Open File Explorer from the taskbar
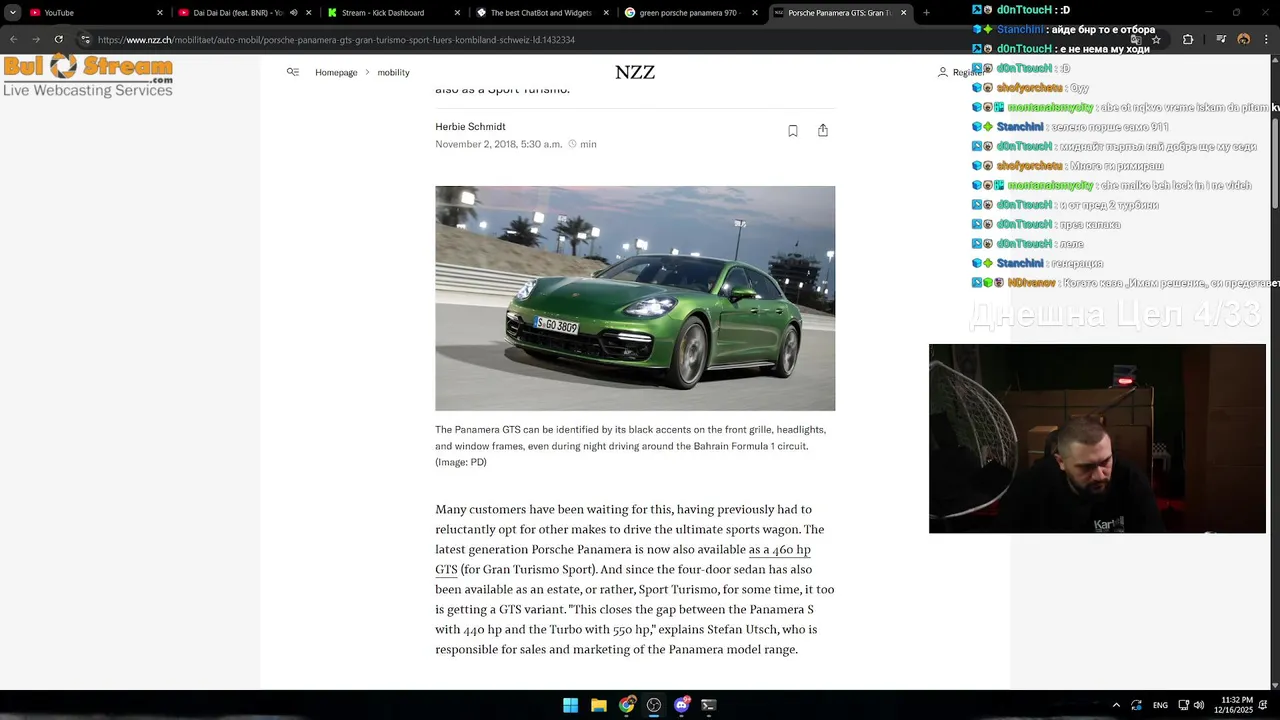This screenshot has height=720, width=1280. [598, 705]
